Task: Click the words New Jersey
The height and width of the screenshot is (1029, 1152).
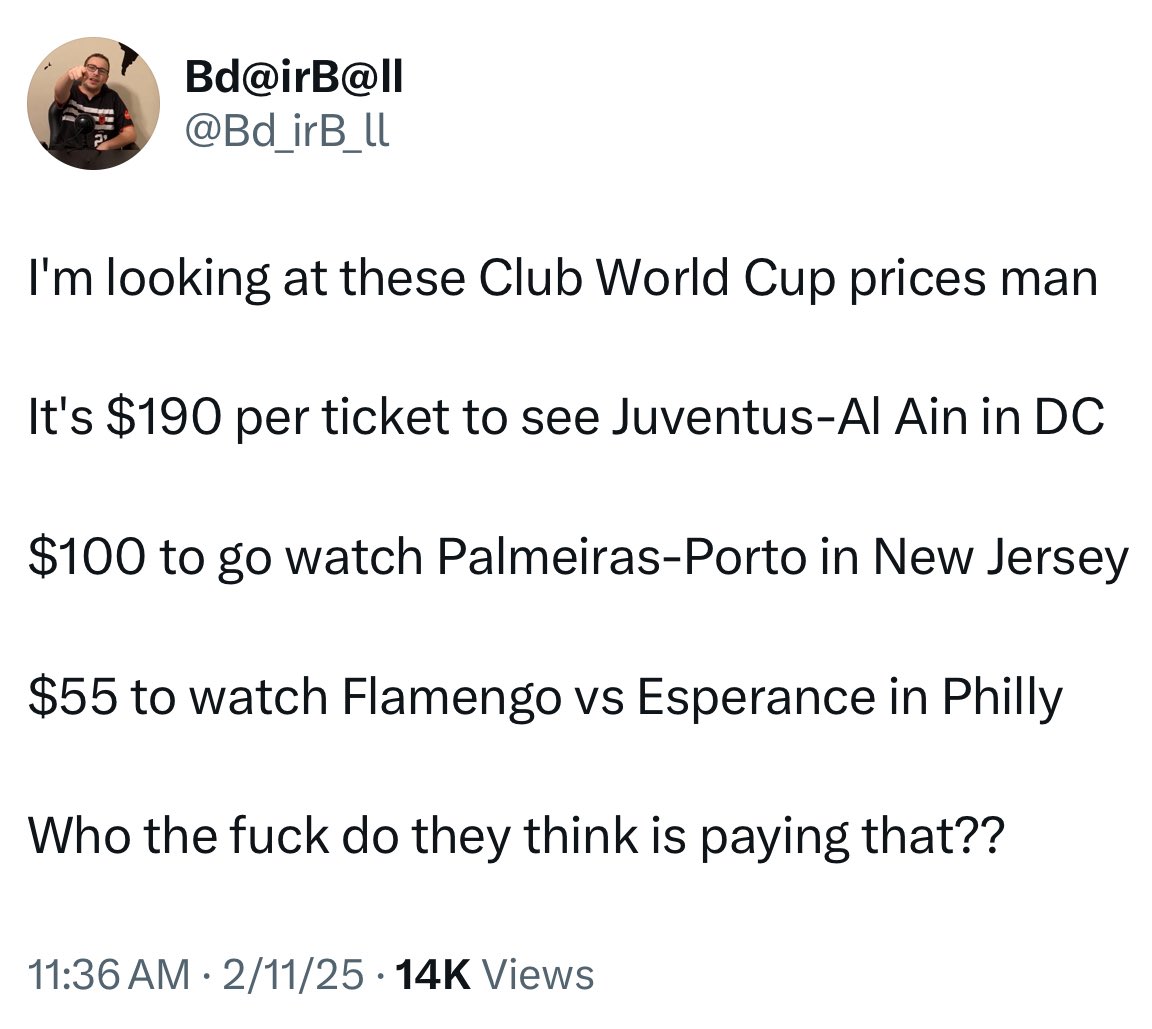Action: point(1001,558)
